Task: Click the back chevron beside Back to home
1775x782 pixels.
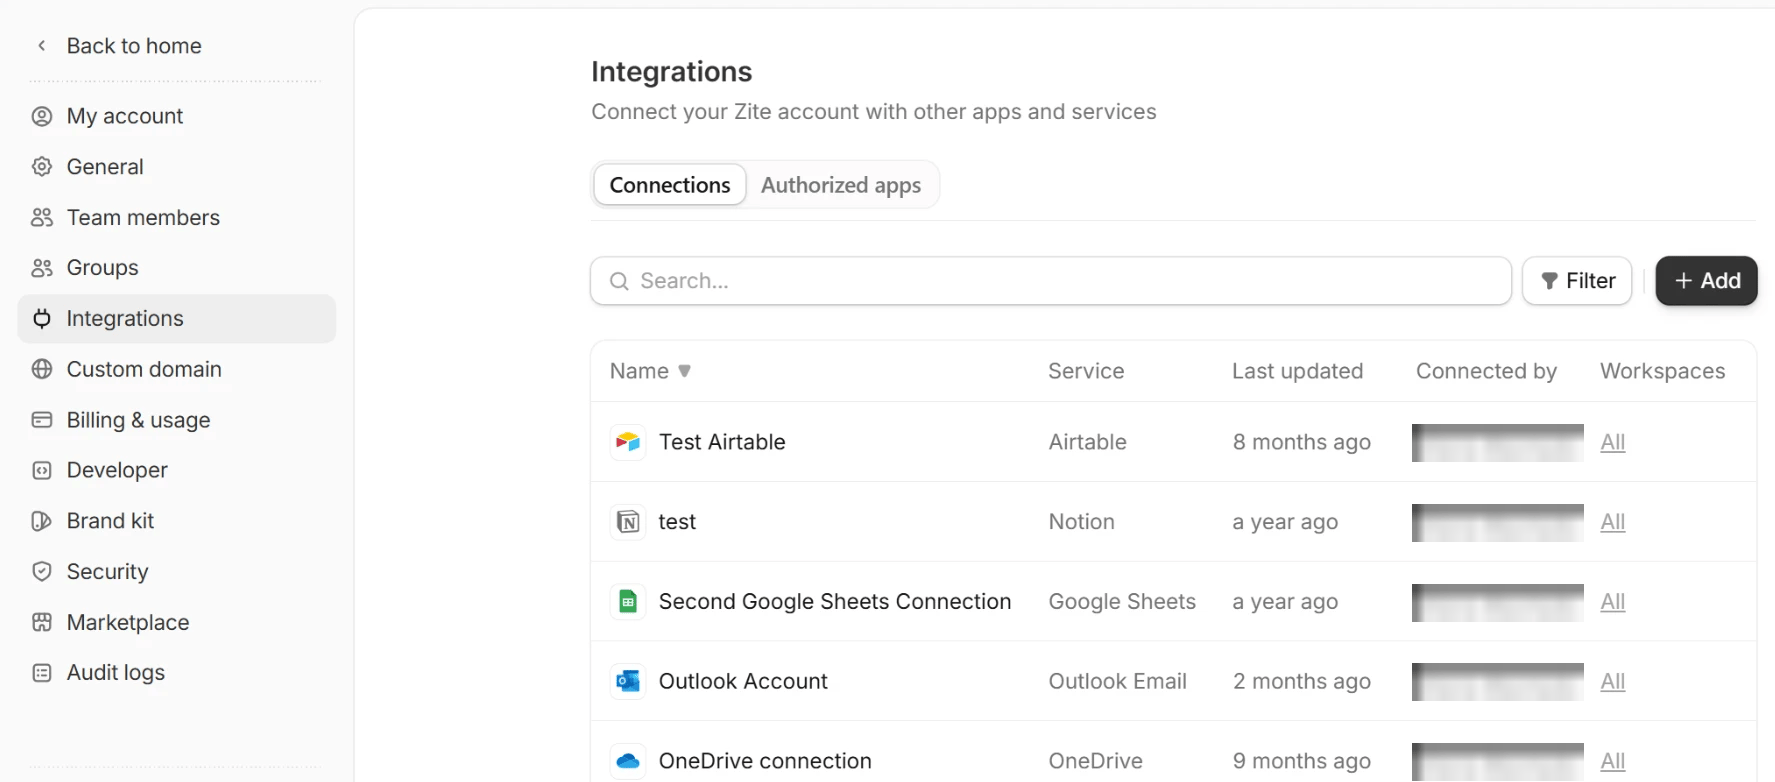Action: (42, 46)
